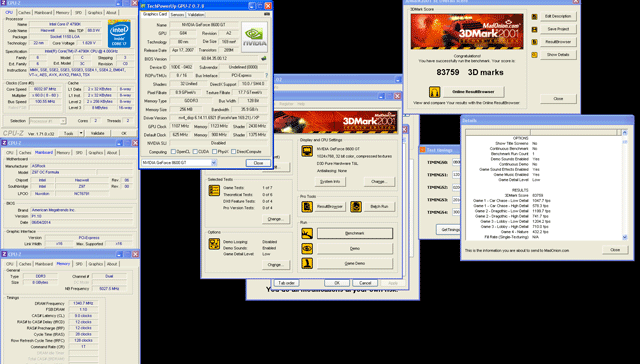The image size is (640, 364).
Task: Click the CPU-Z Memory window title icon
Action: coord(4,254)
